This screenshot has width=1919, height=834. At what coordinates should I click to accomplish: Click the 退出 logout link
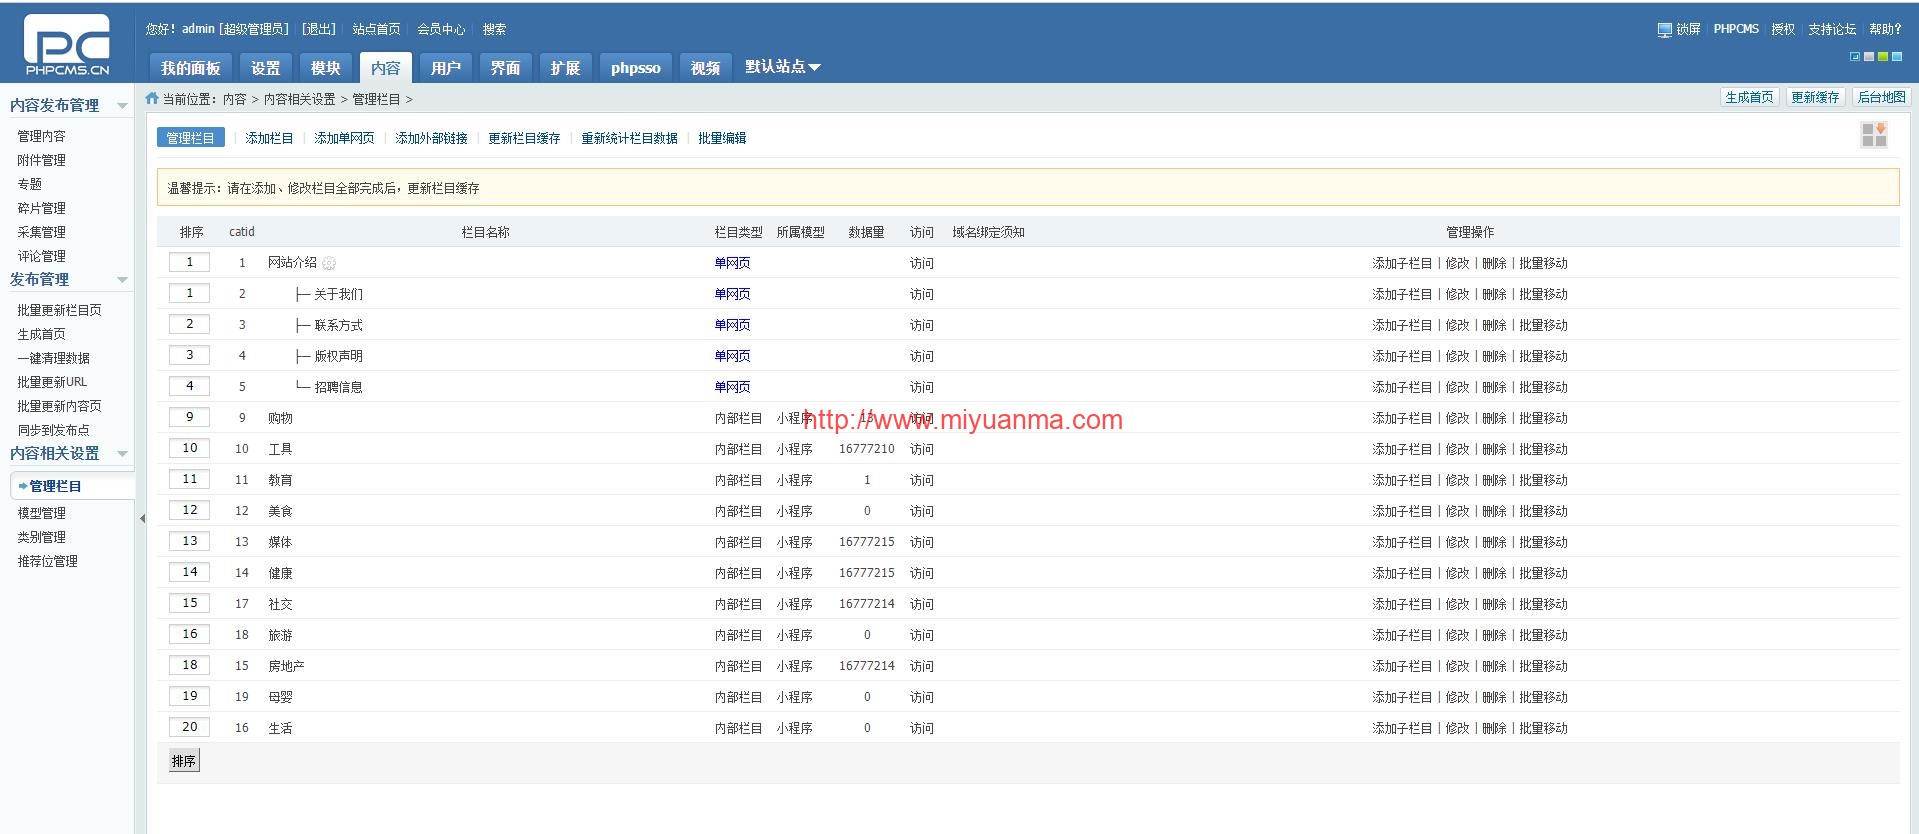coord(319,30)
